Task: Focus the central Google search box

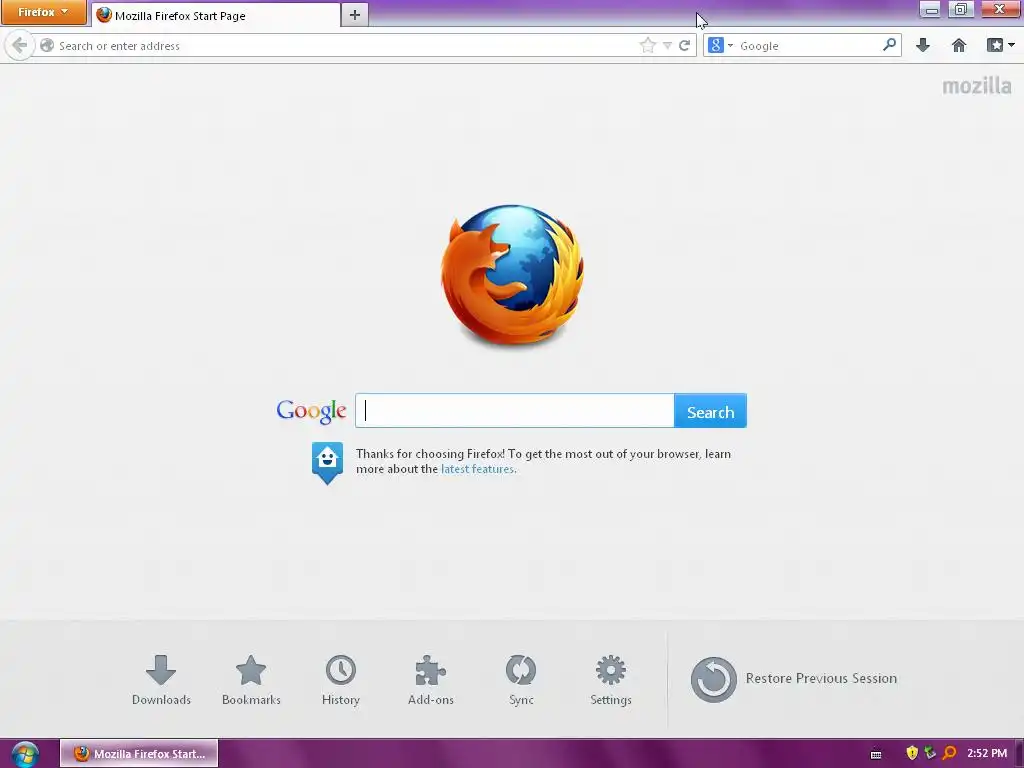Action: (515, 411)
